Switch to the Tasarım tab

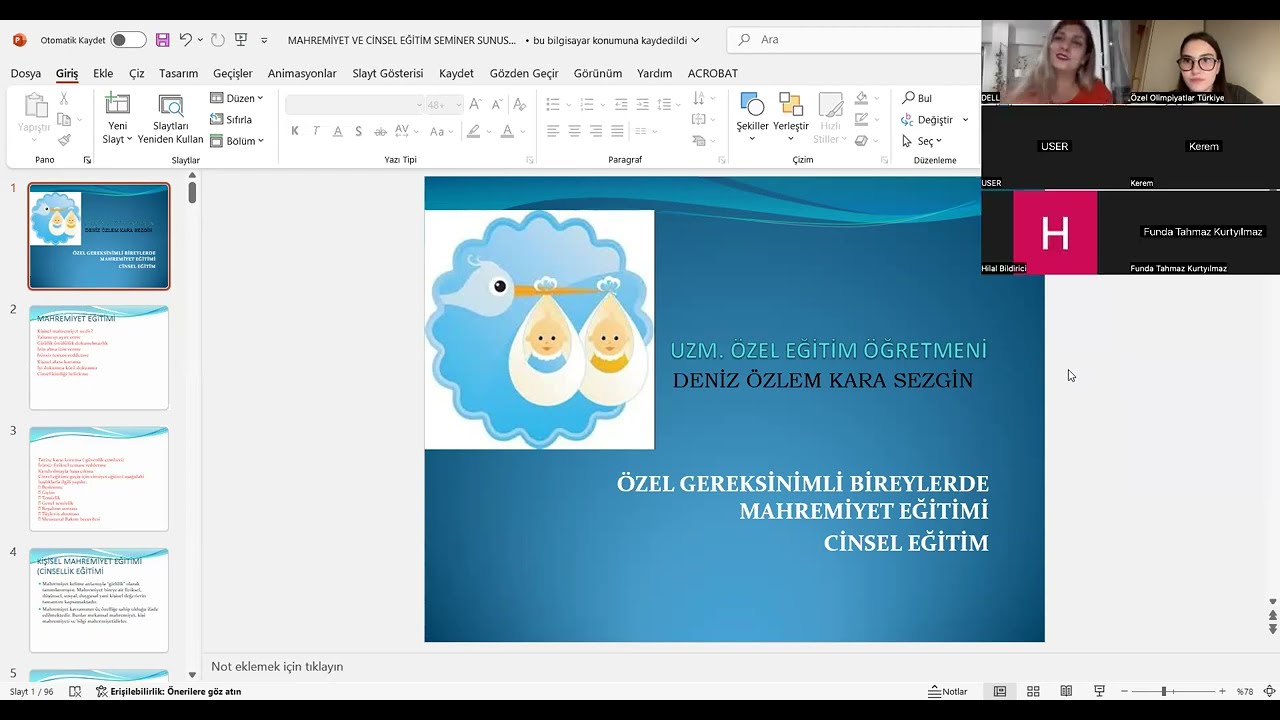point(179,73)
